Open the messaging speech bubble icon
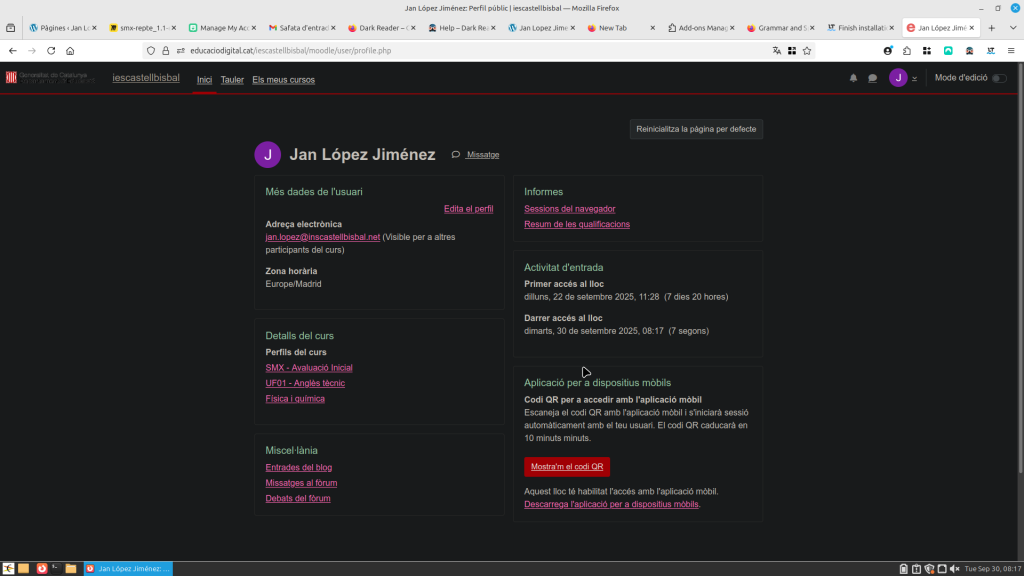 tap(872, 78)
